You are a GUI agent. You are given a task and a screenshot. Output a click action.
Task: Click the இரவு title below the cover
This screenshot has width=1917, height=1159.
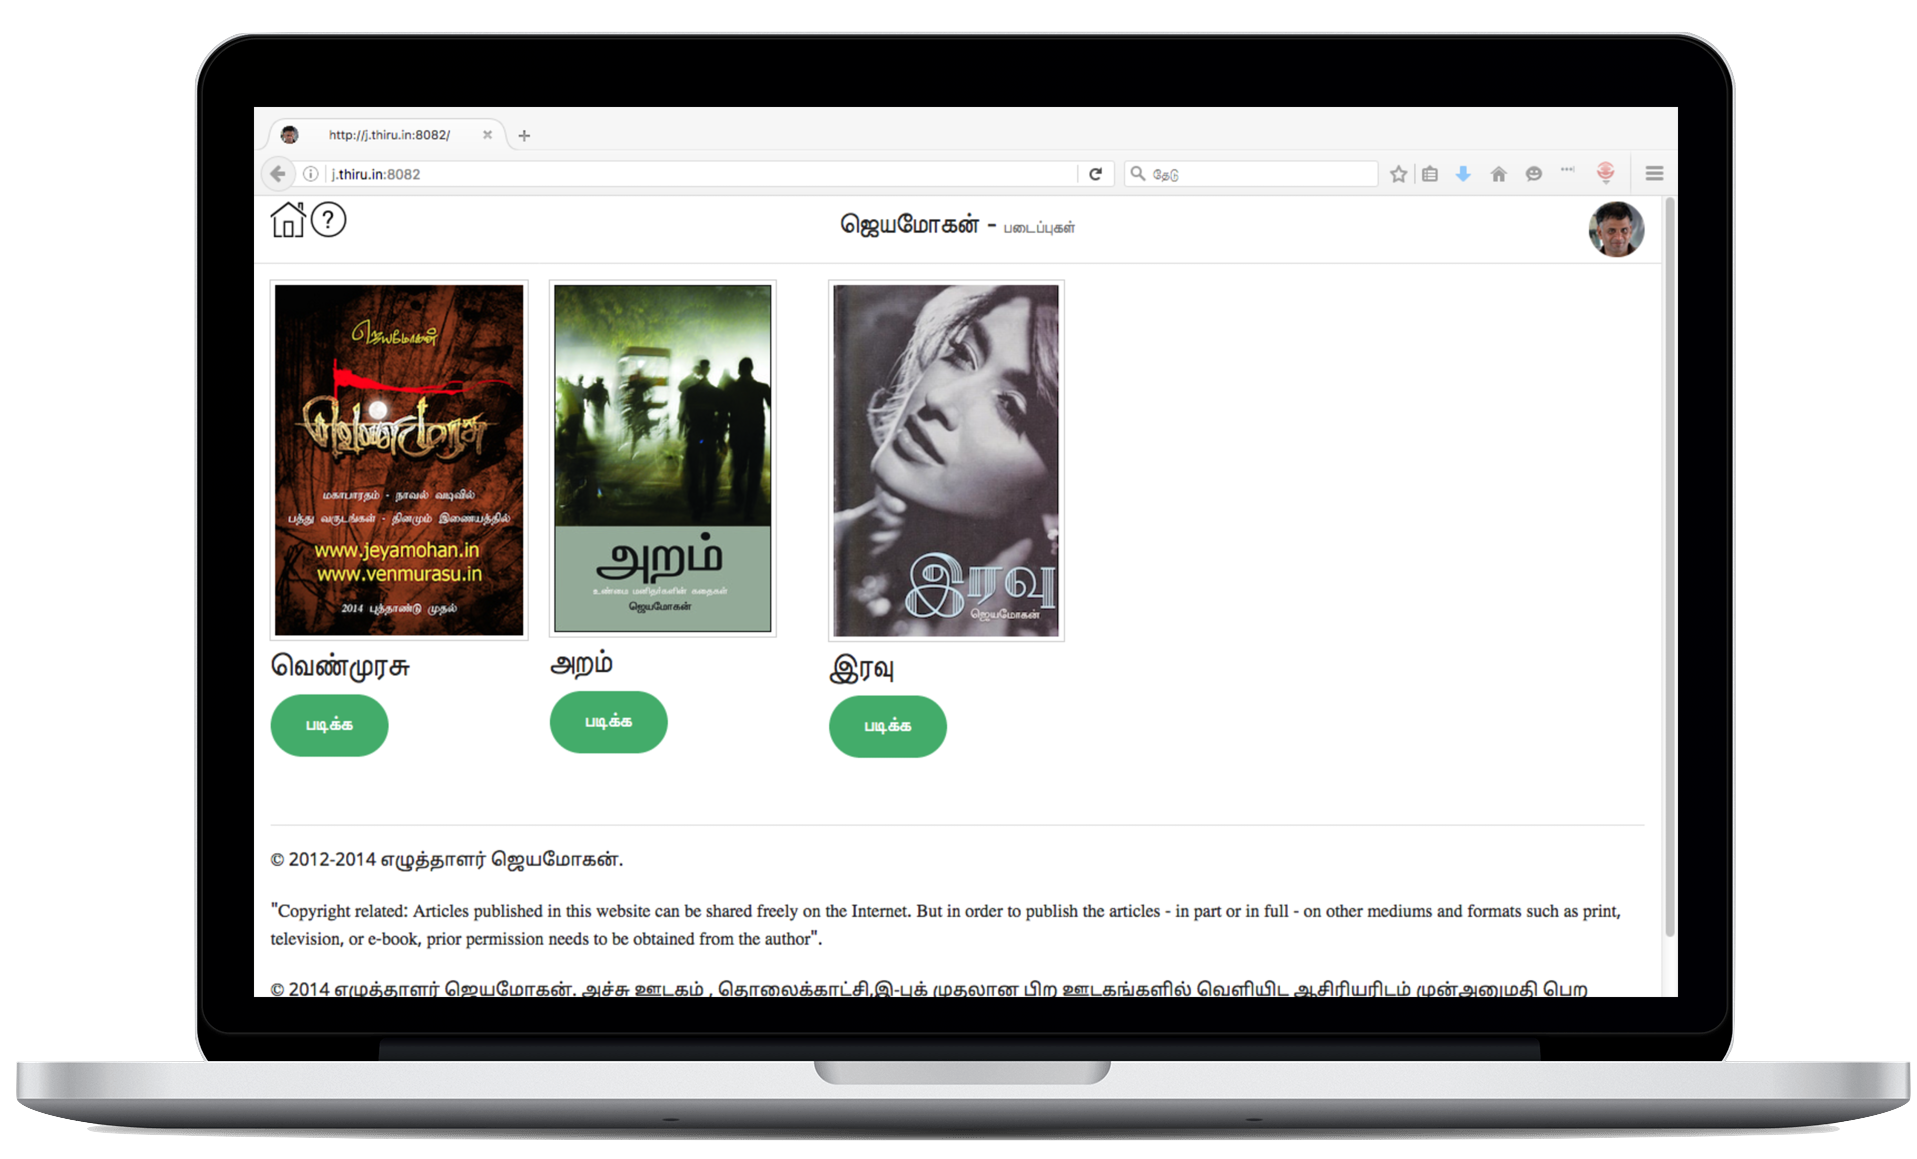[861, 668]
